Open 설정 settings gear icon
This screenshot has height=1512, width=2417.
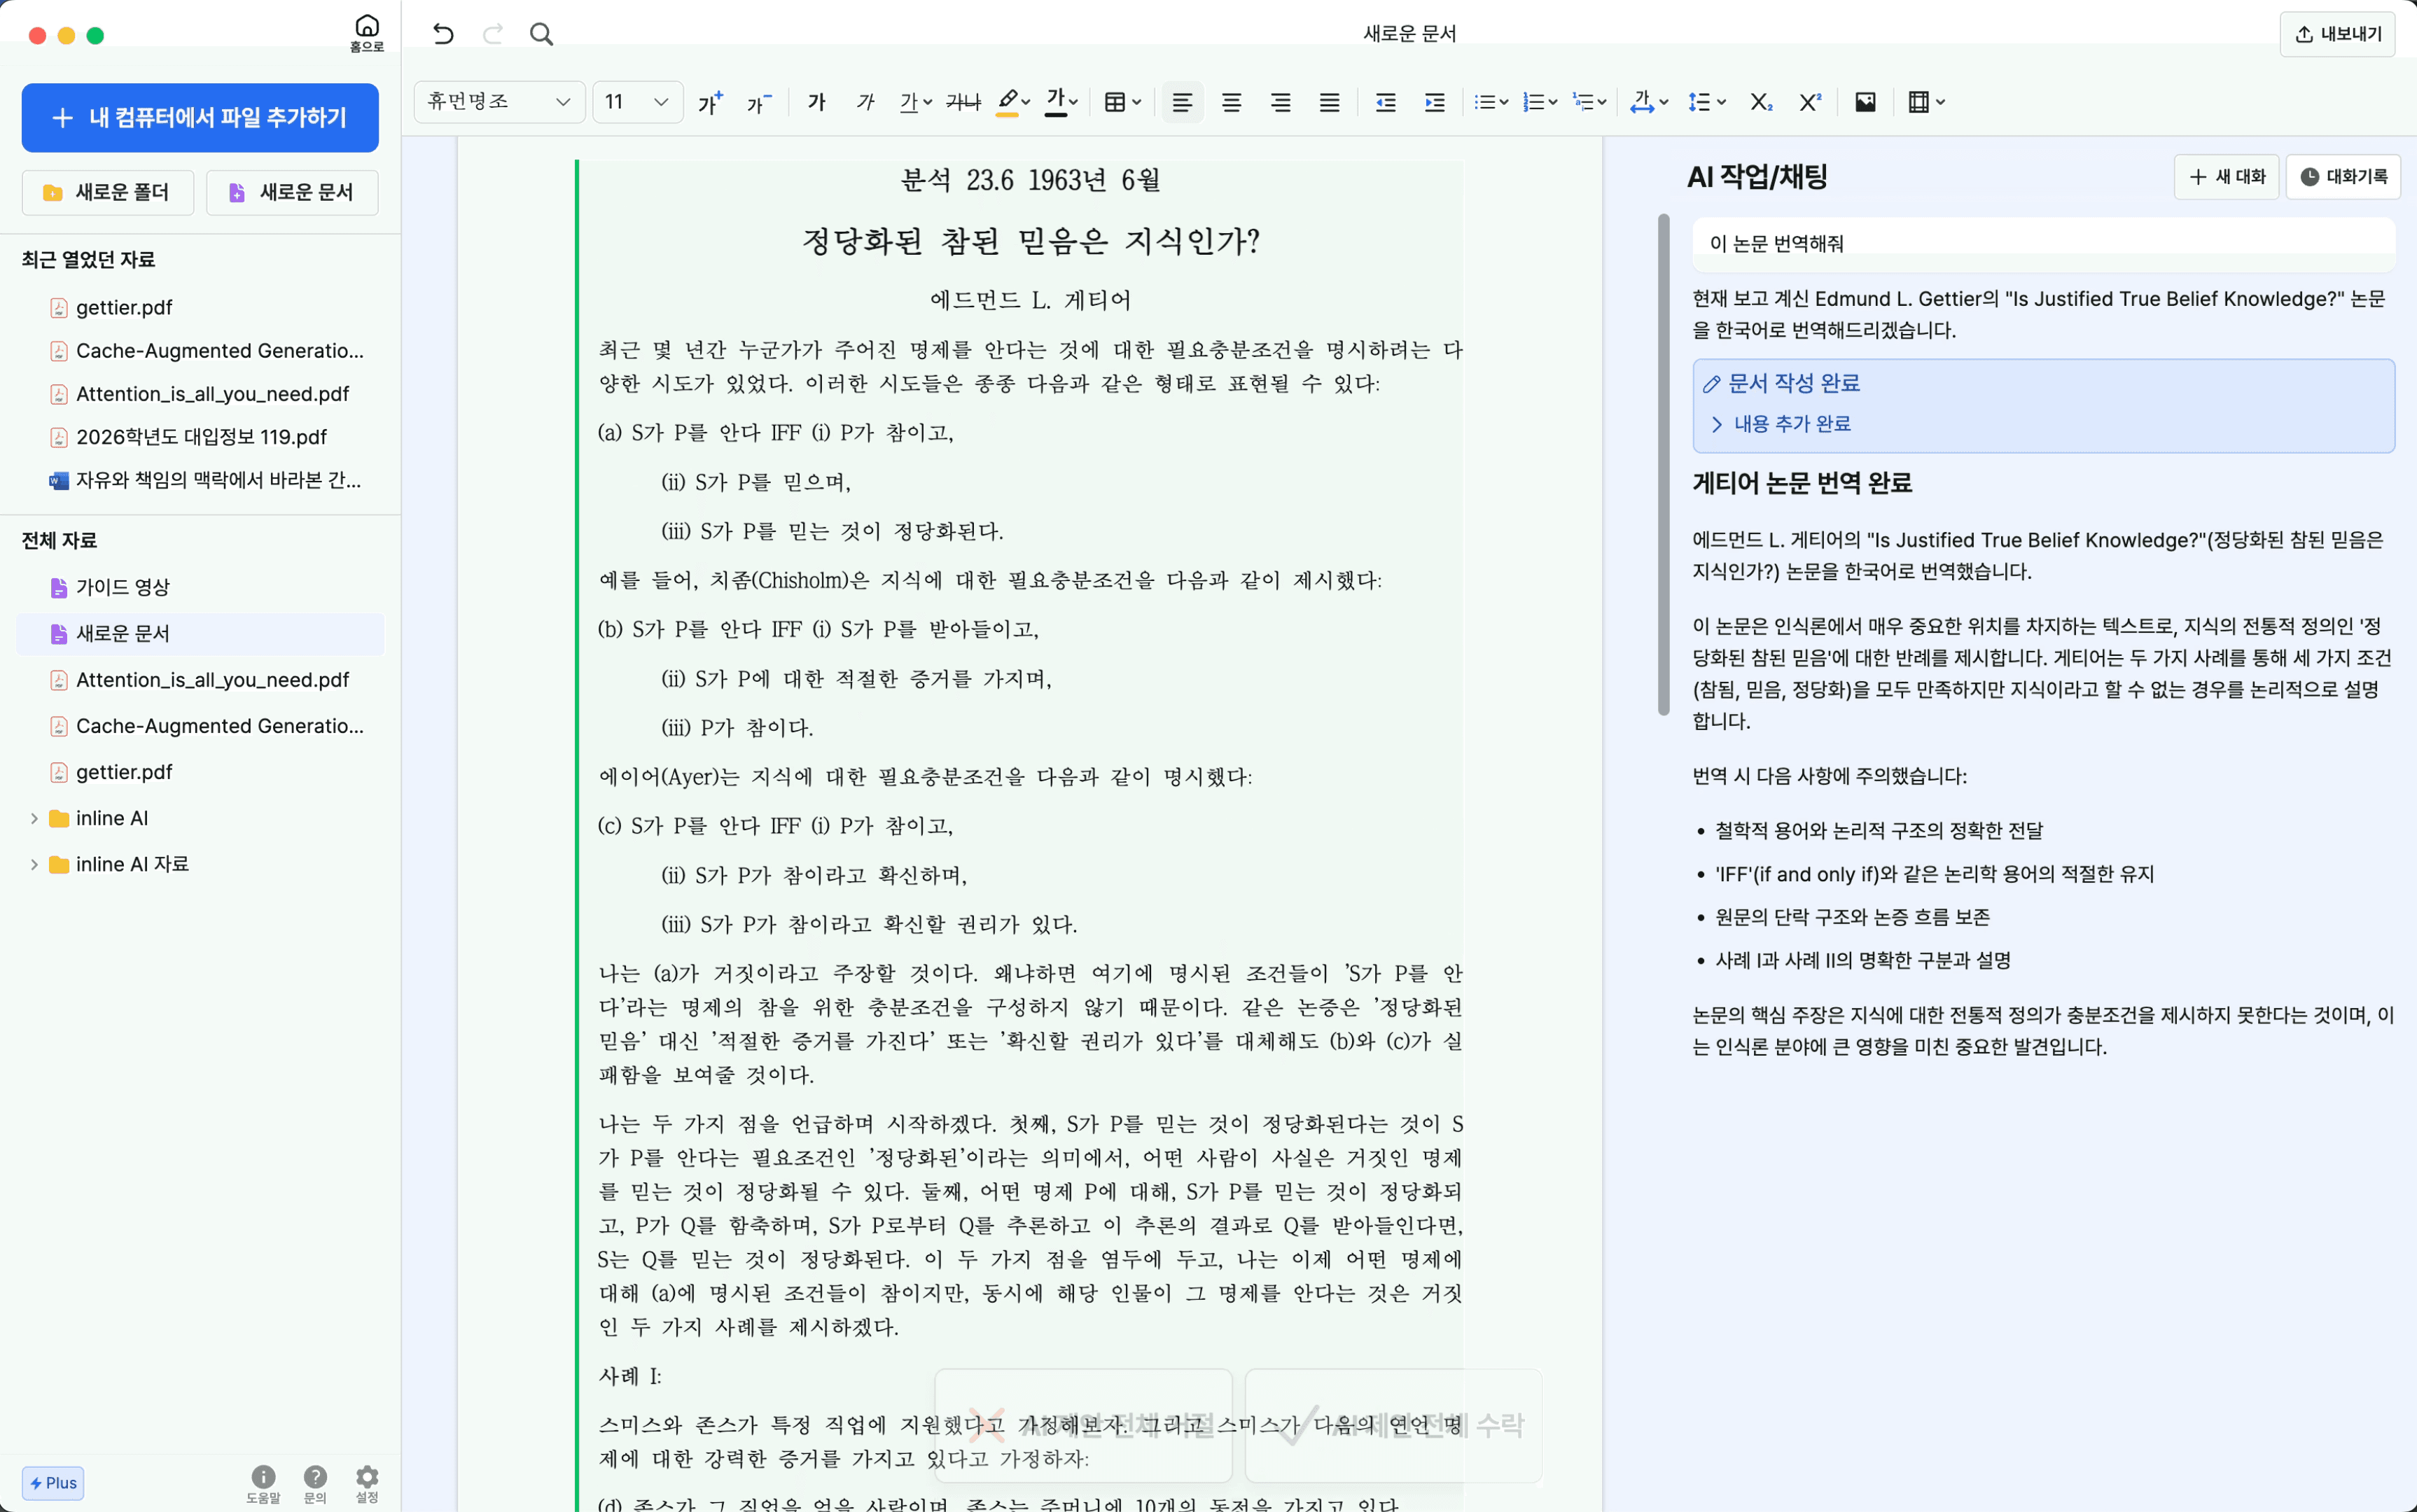pos(367,1483)
